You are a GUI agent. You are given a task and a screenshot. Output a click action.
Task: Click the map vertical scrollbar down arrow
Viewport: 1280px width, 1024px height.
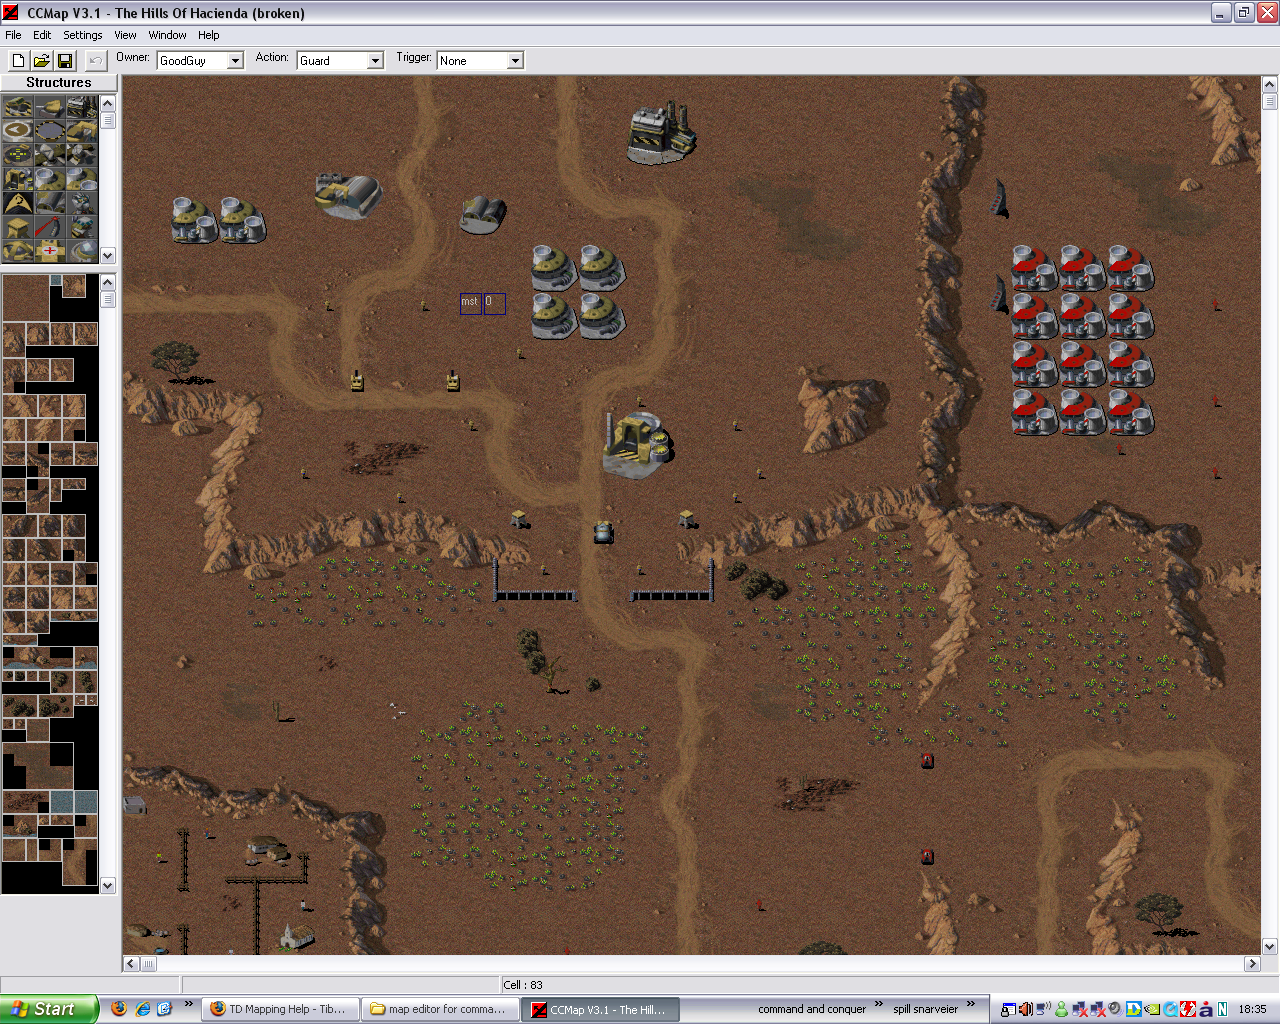(1270, 946)
